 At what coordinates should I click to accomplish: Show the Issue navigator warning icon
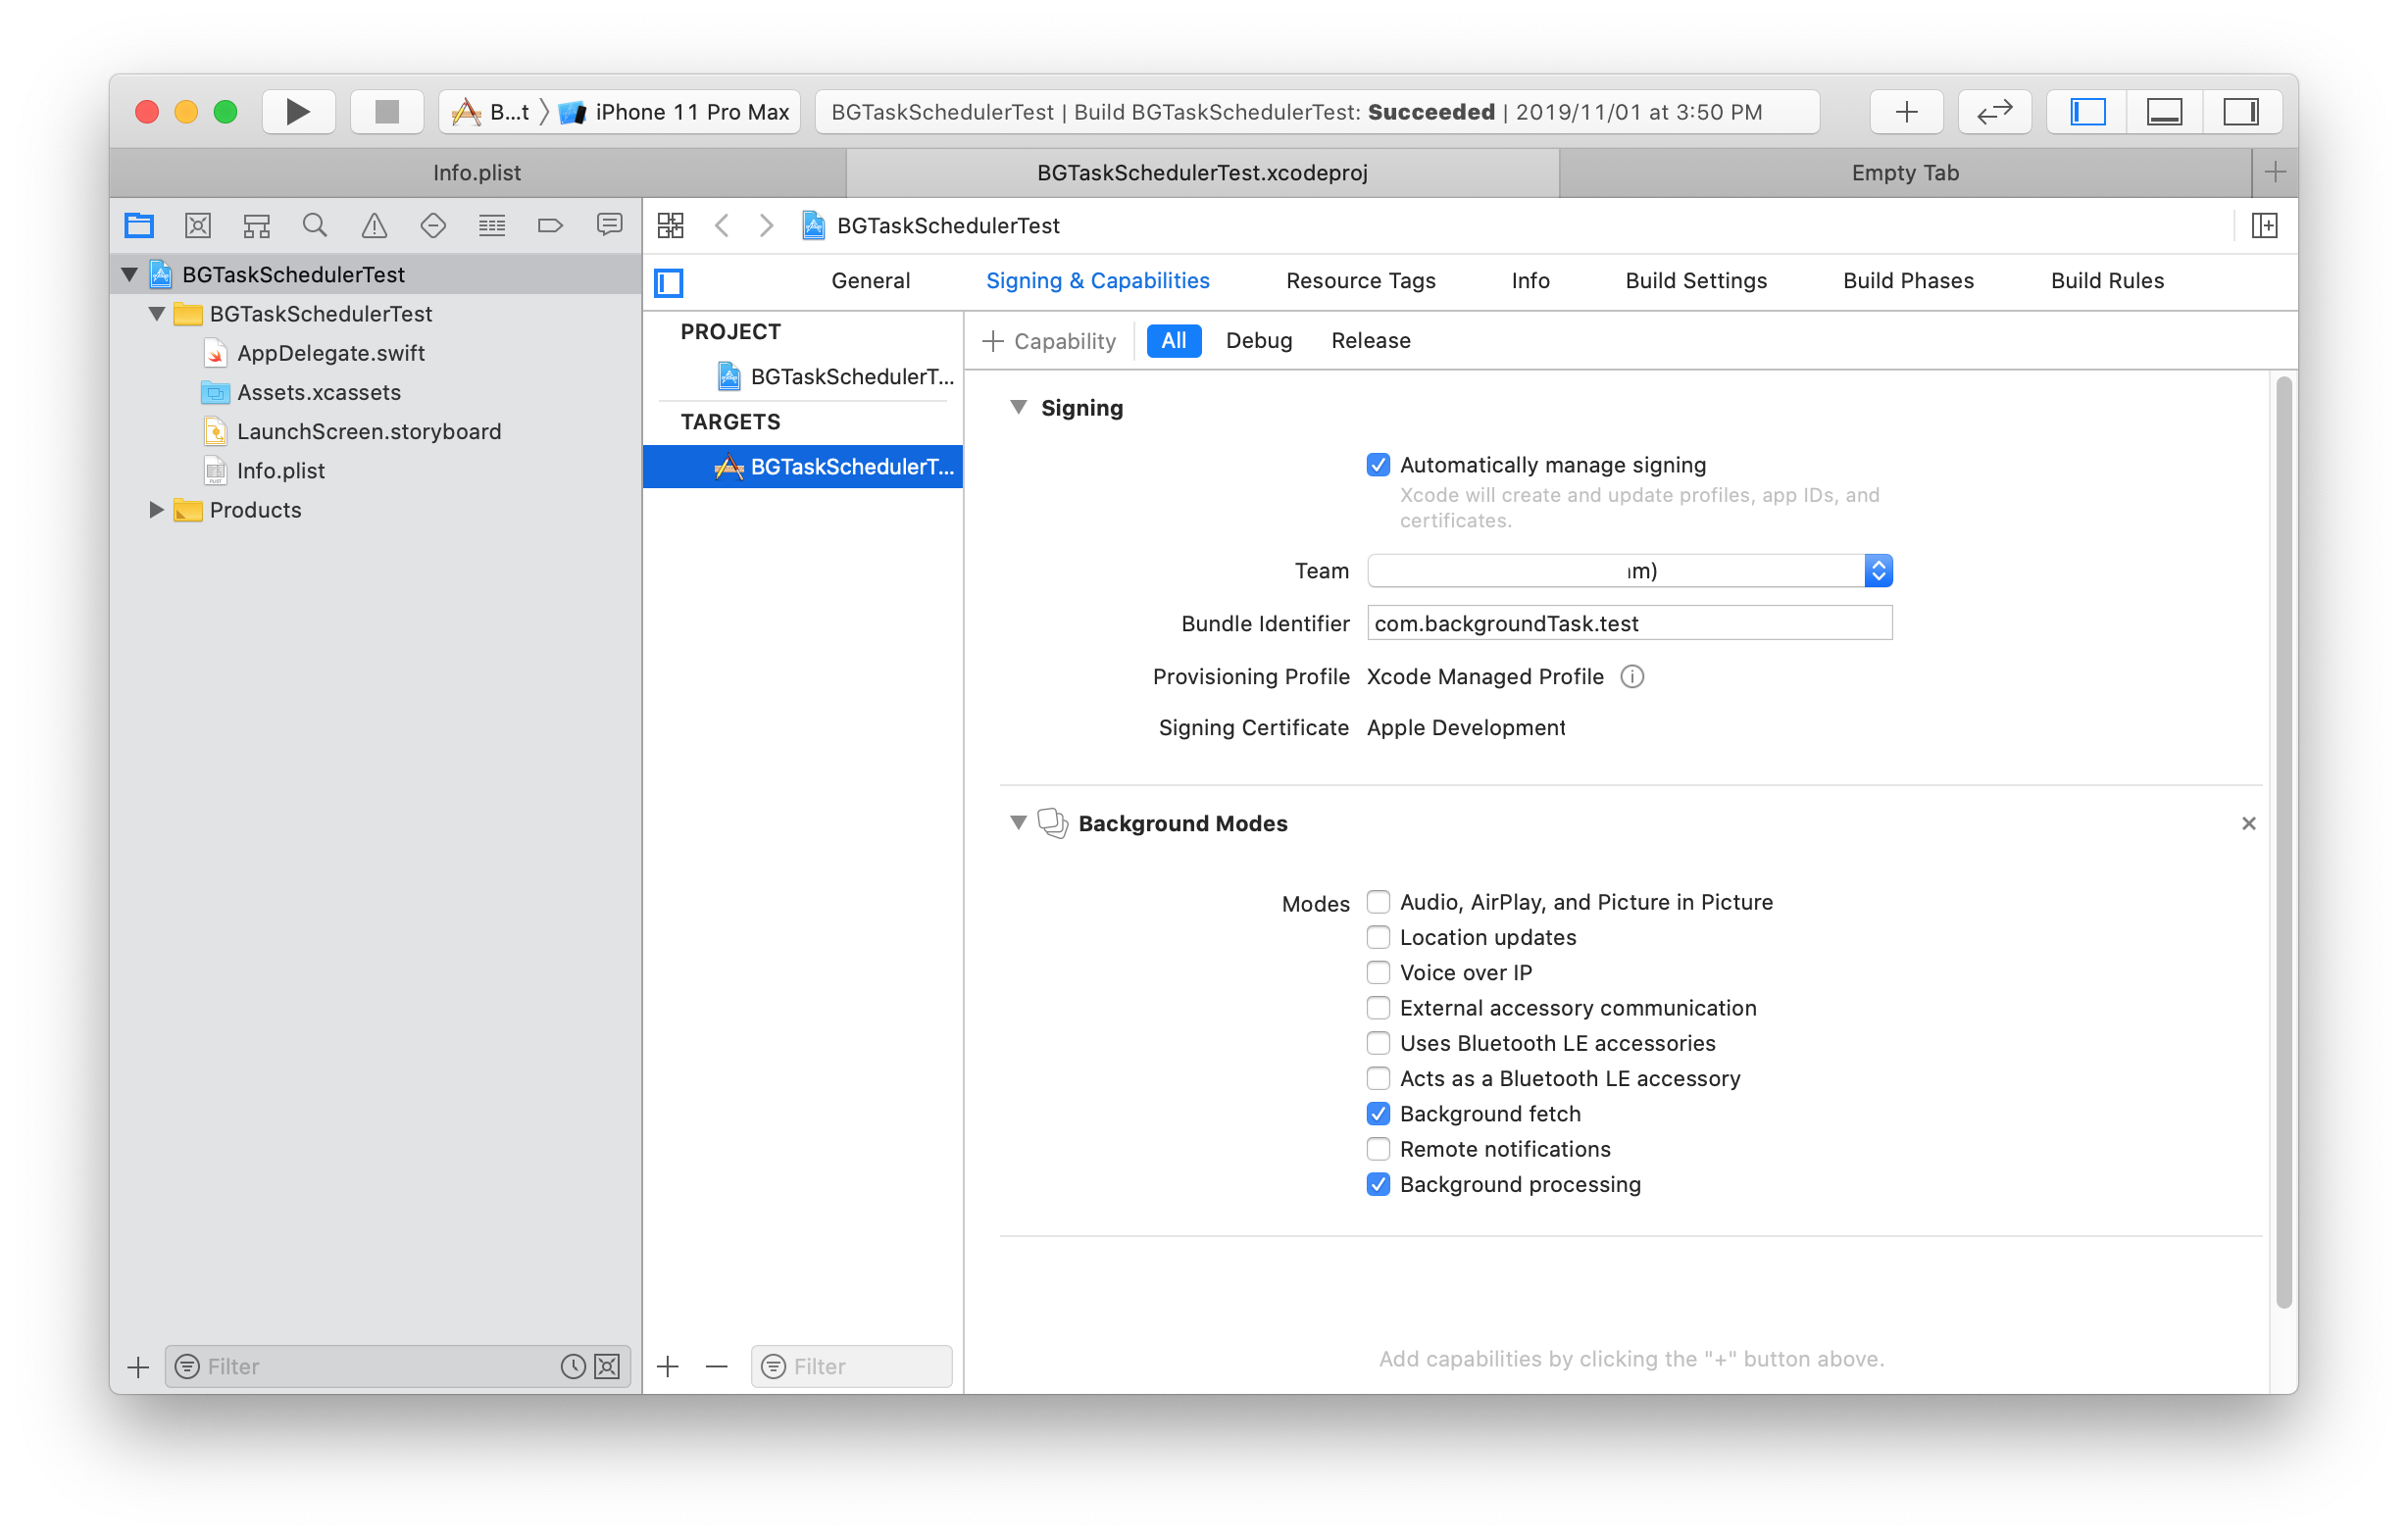click(x=374, y=226)
